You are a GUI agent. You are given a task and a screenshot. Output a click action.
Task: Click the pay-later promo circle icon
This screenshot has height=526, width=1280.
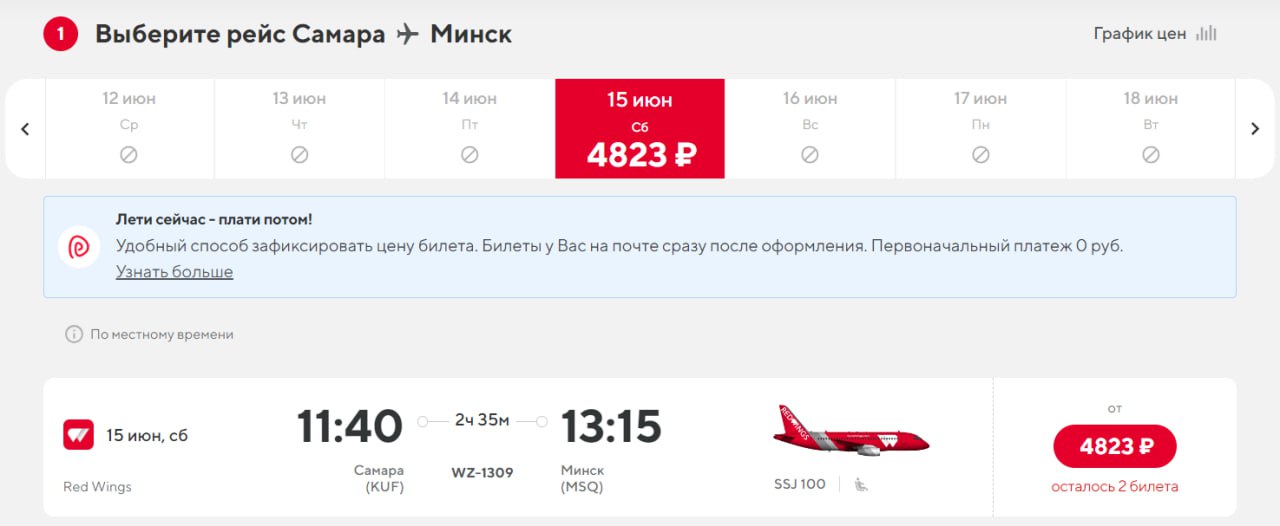coord(79,247)
